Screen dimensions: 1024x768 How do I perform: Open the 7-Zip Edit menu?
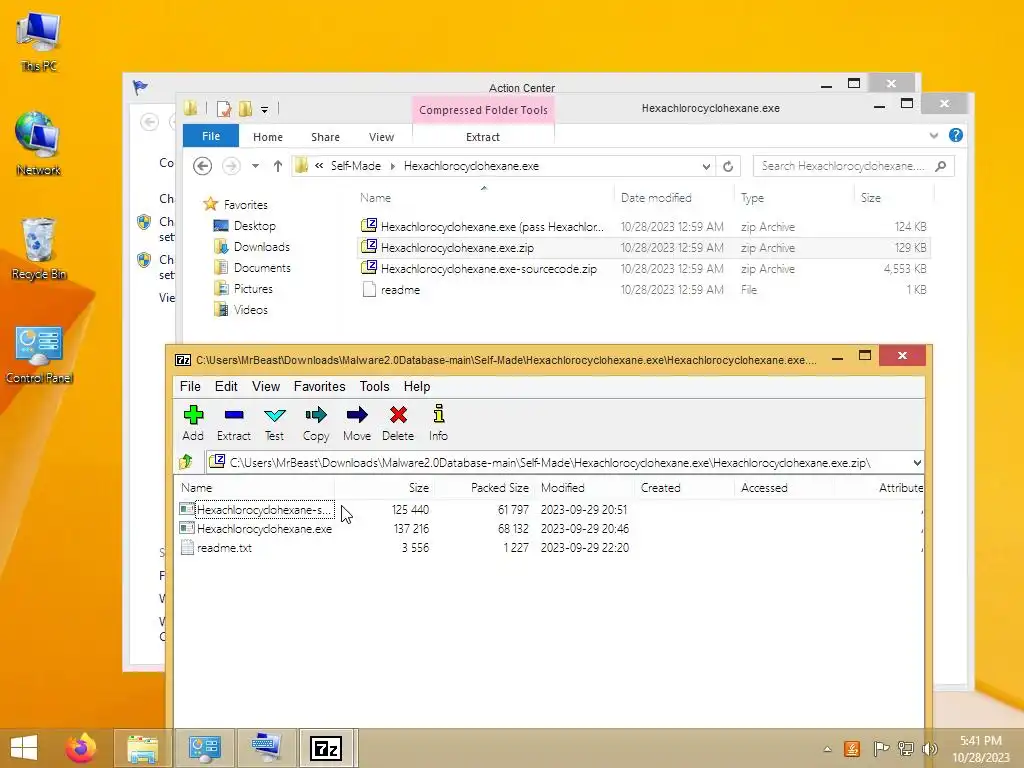click(226, 387)
